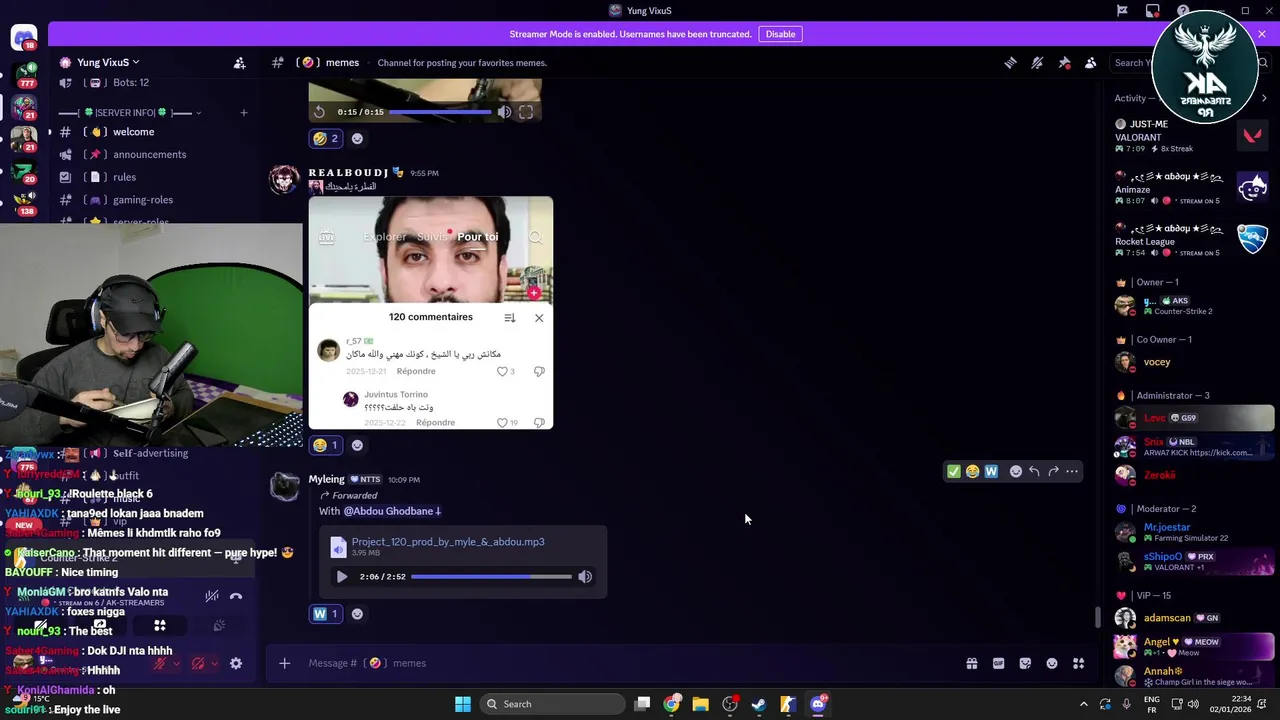Seek the mp3 audio progress bar

491,577
